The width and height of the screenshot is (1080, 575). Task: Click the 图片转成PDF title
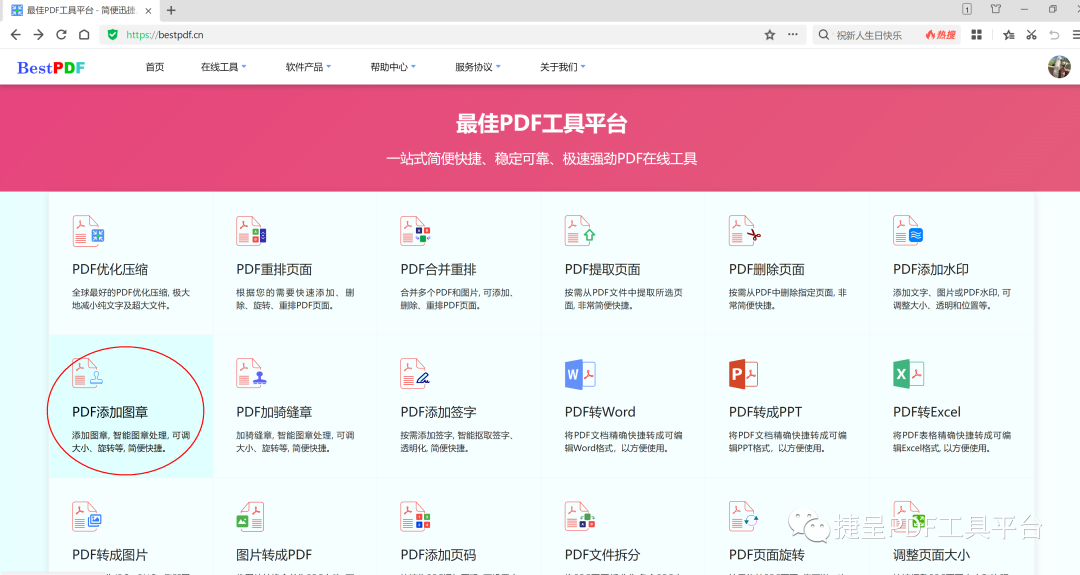pos(274,555)
